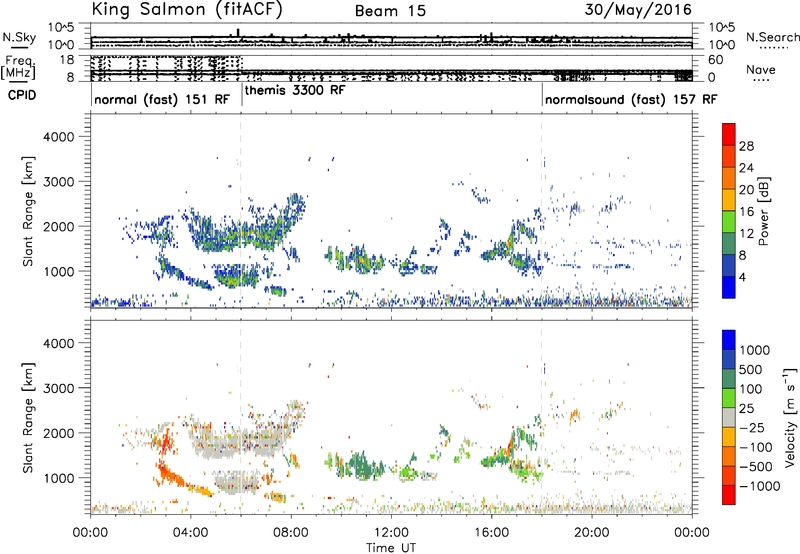This screenshot has width=800, height=554.
Task: Click the "500" tick on Velocity colorbar
Action: 751,370
